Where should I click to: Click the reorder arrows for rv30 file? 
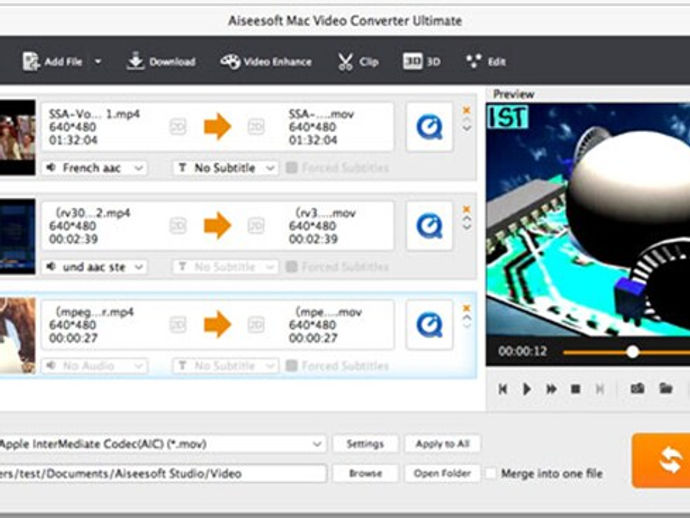coord(466,223)
